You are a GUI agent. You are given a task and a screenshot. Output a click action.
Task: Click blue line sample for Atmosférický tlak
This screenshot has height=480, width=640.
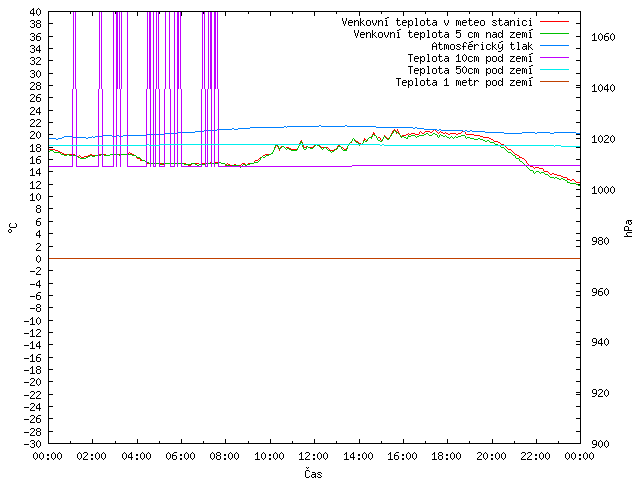(x=554, y=45)
